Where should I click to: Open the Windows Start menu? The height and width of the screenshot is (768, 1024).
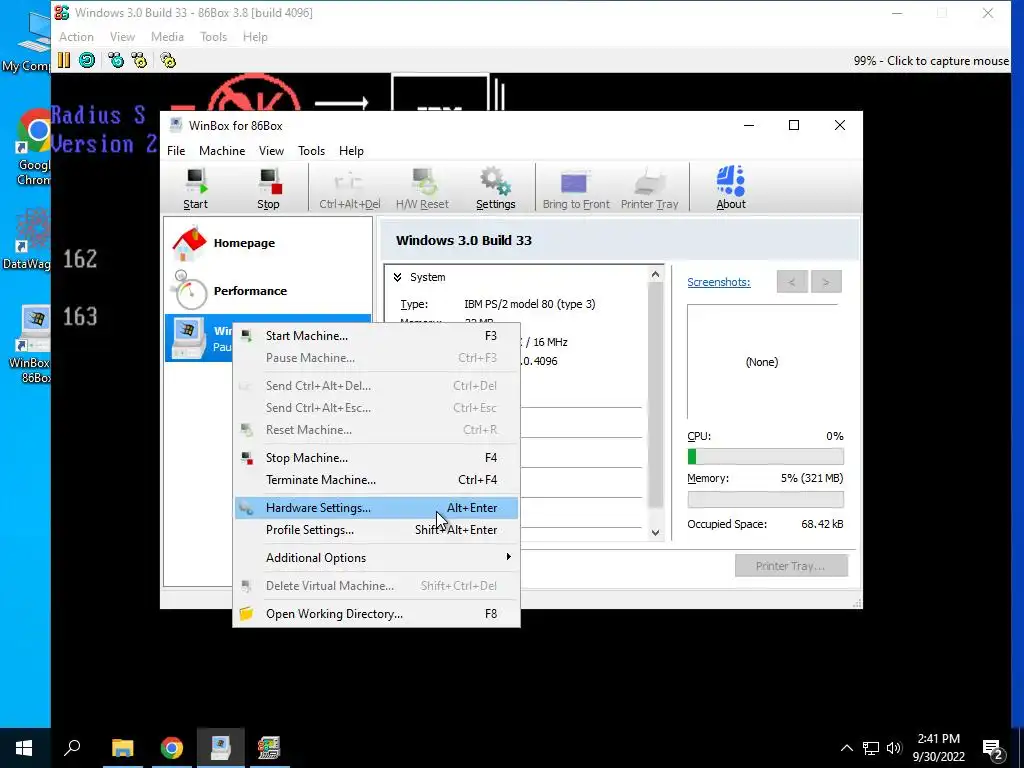pos(24,748)
